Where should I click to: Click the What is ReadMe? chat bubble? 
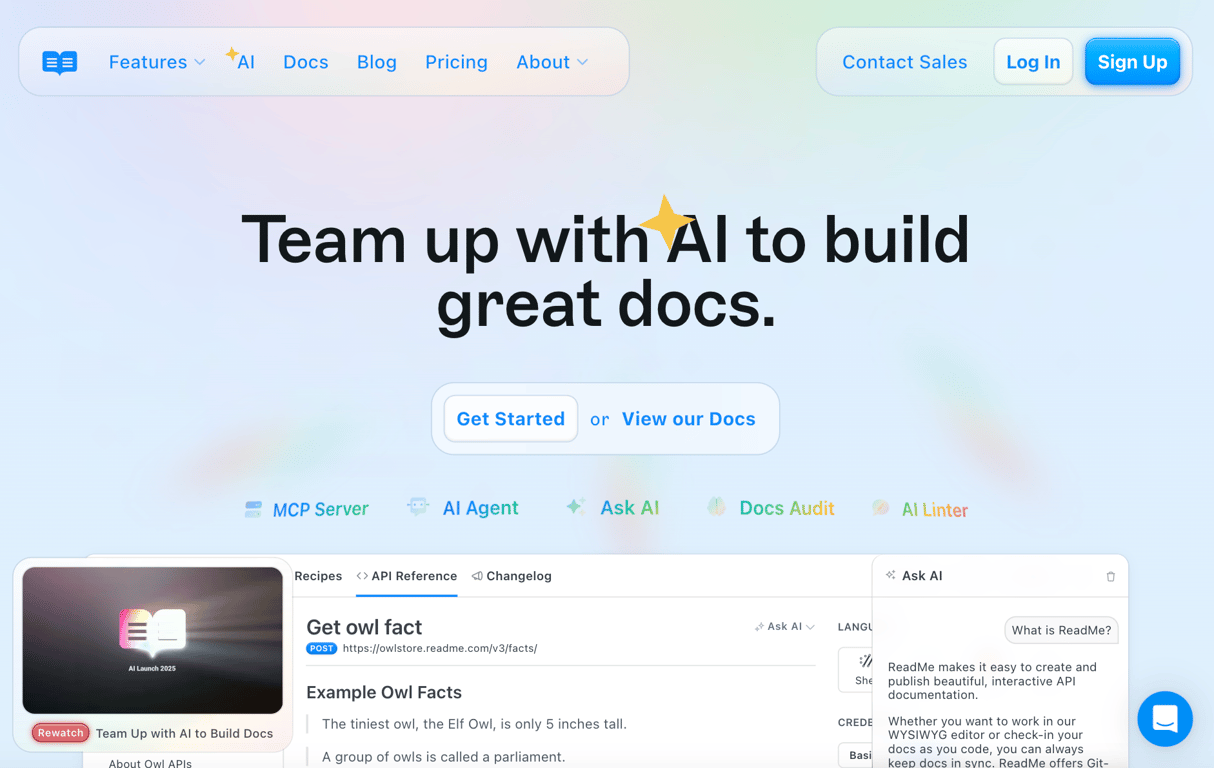[x=1061, y=630]
